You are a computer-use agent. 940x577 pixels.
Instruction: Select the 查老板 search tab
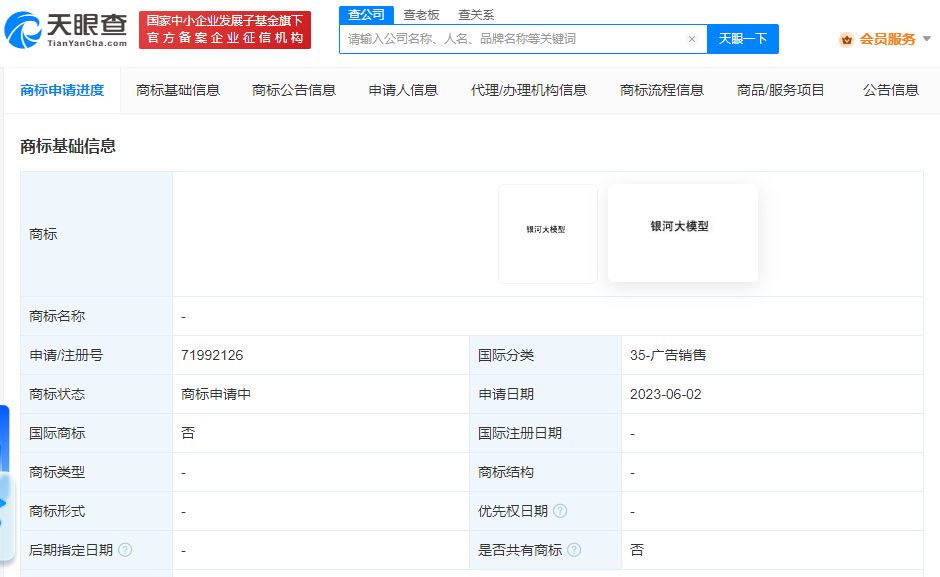[421, 15]
